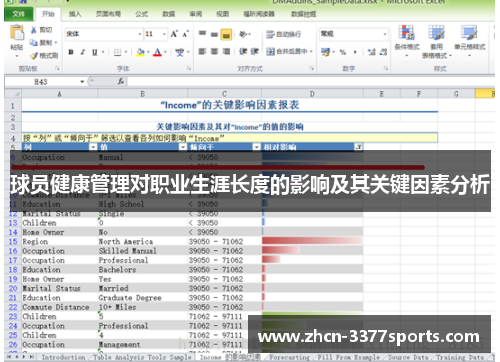500x362 pixels.
Task: Open font group dialog launcher
Action: 189,68
